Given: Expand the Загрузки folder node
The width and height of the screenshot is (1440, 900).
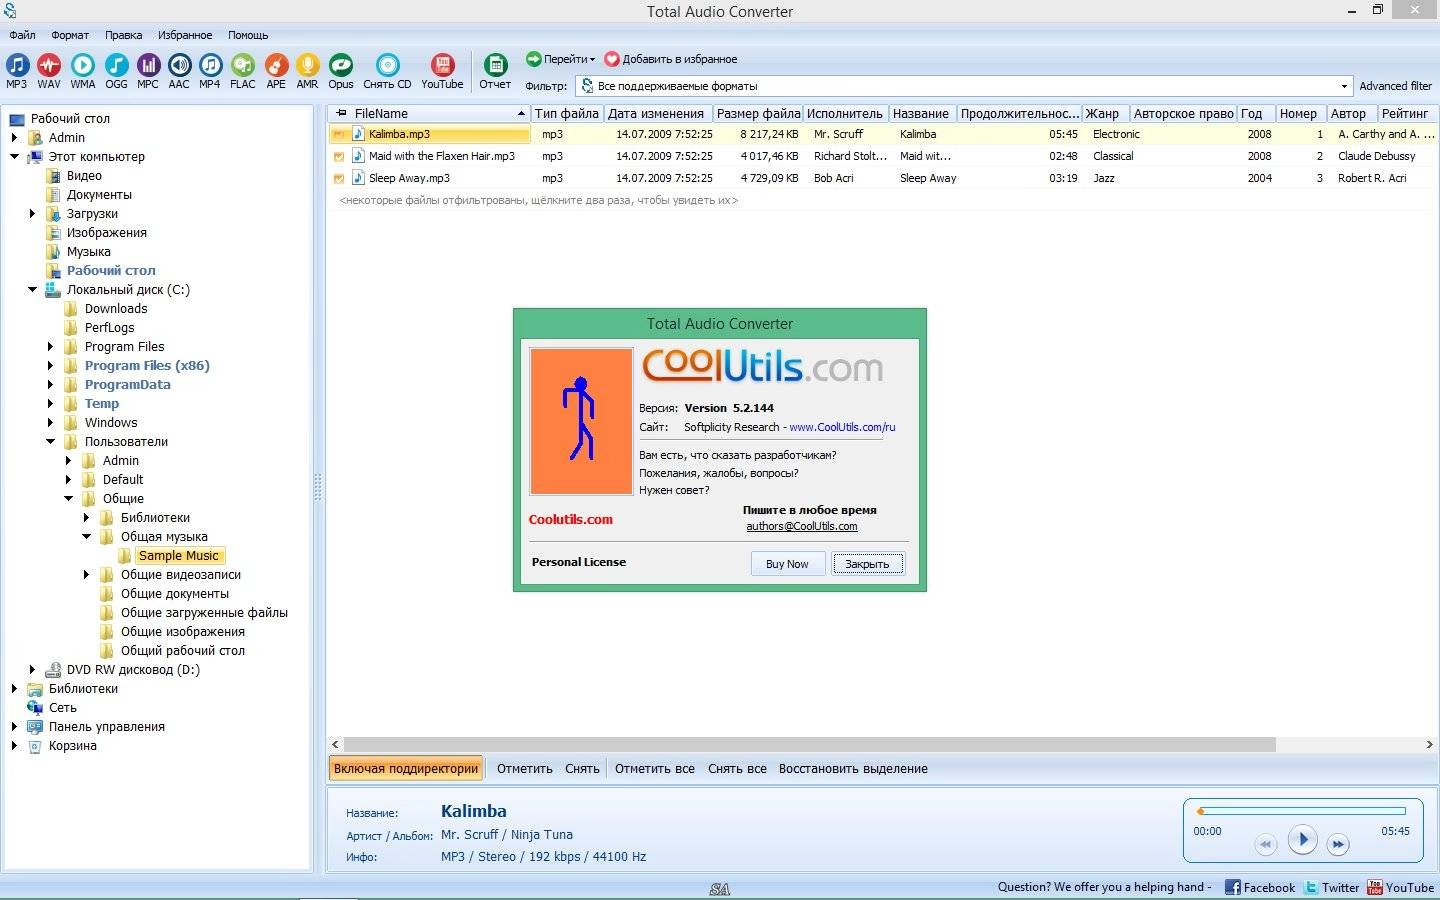Looking at the screenshot, I should [x=32, y=214].
